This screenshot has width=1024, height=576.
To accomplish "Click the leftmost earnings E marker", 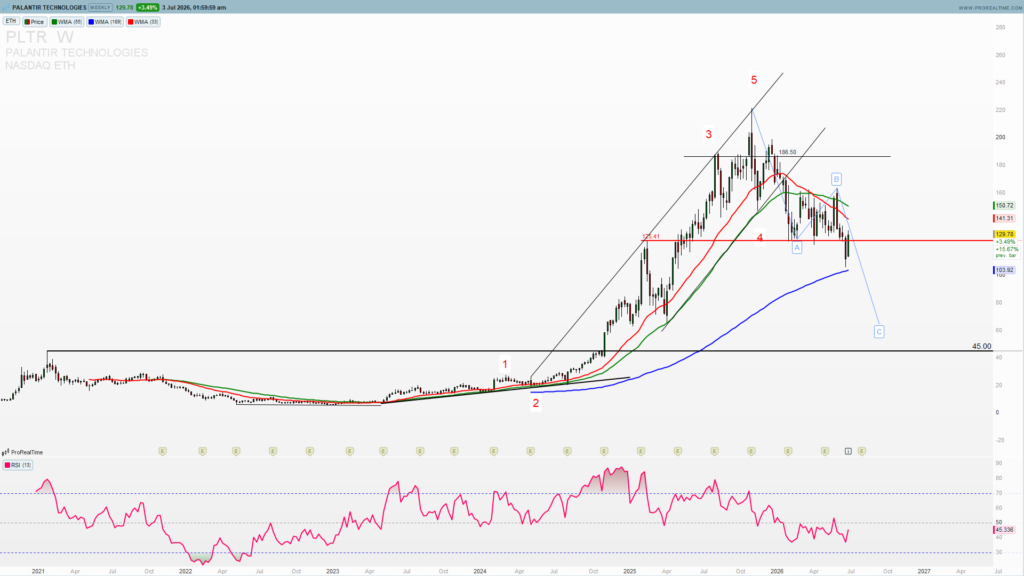I will [x=163, y=451].
